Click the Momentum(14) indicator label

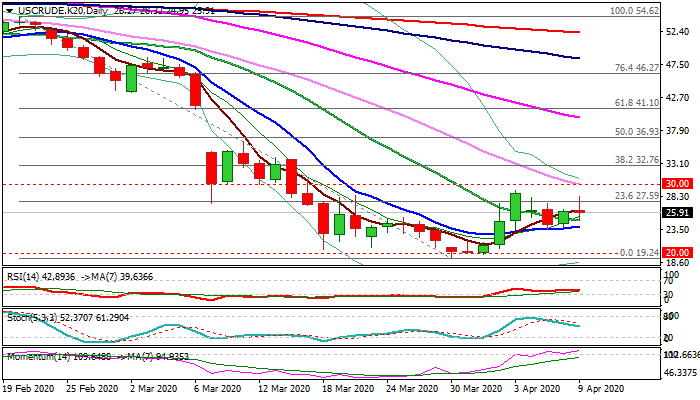coord(35,355)
